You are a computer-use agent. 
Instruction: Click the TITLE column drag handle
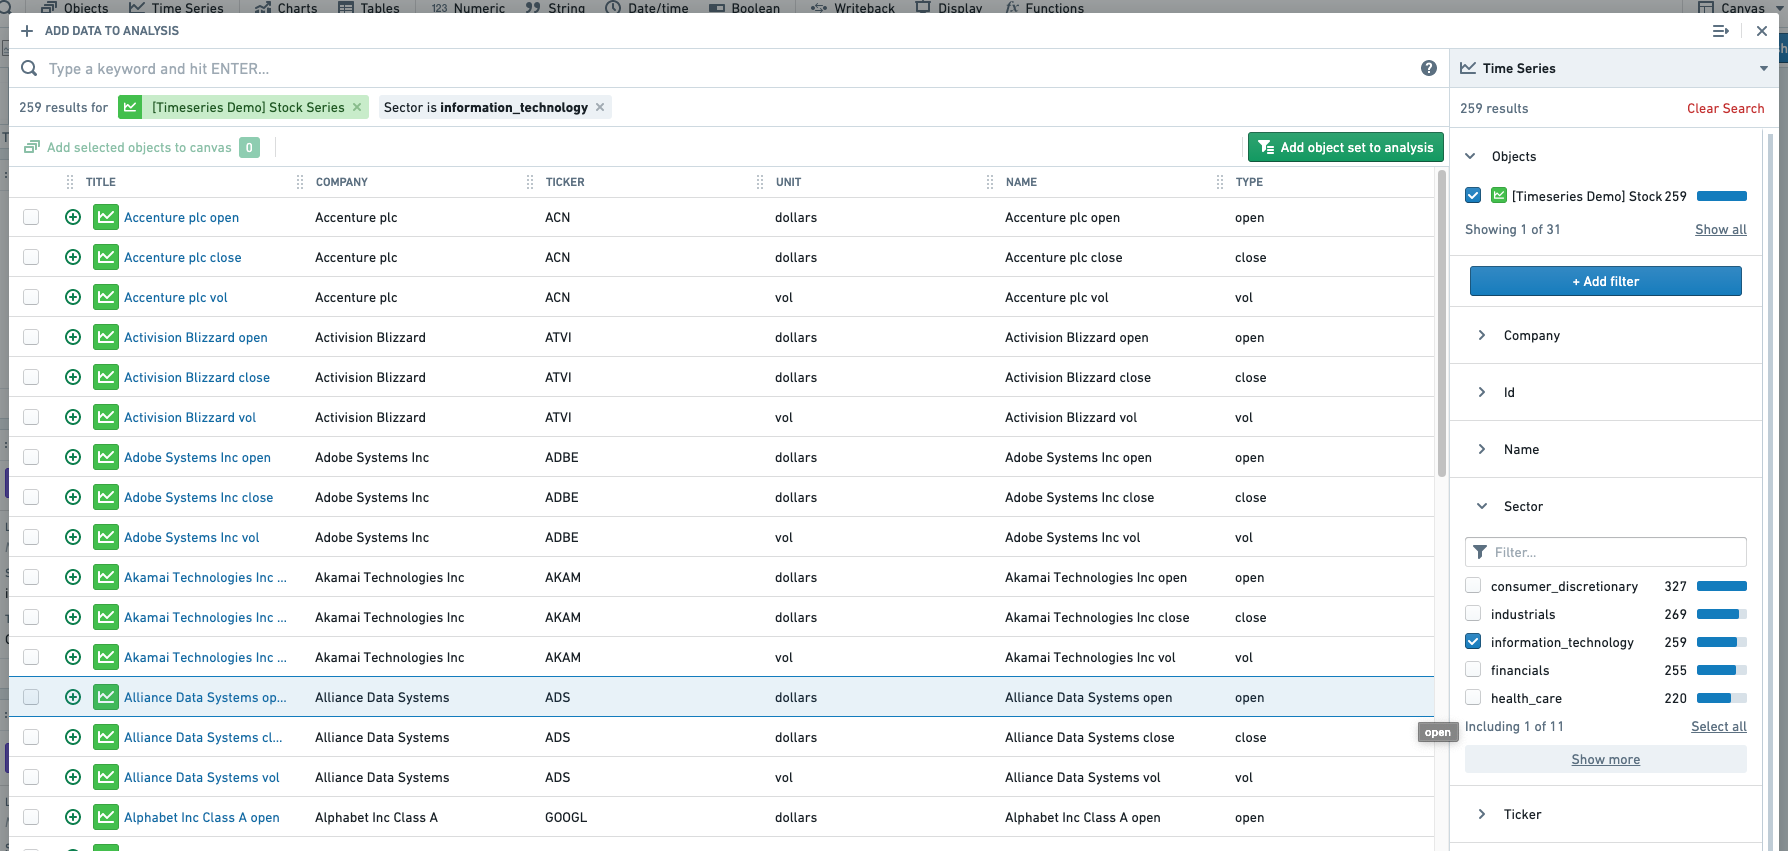pos(70,182)
